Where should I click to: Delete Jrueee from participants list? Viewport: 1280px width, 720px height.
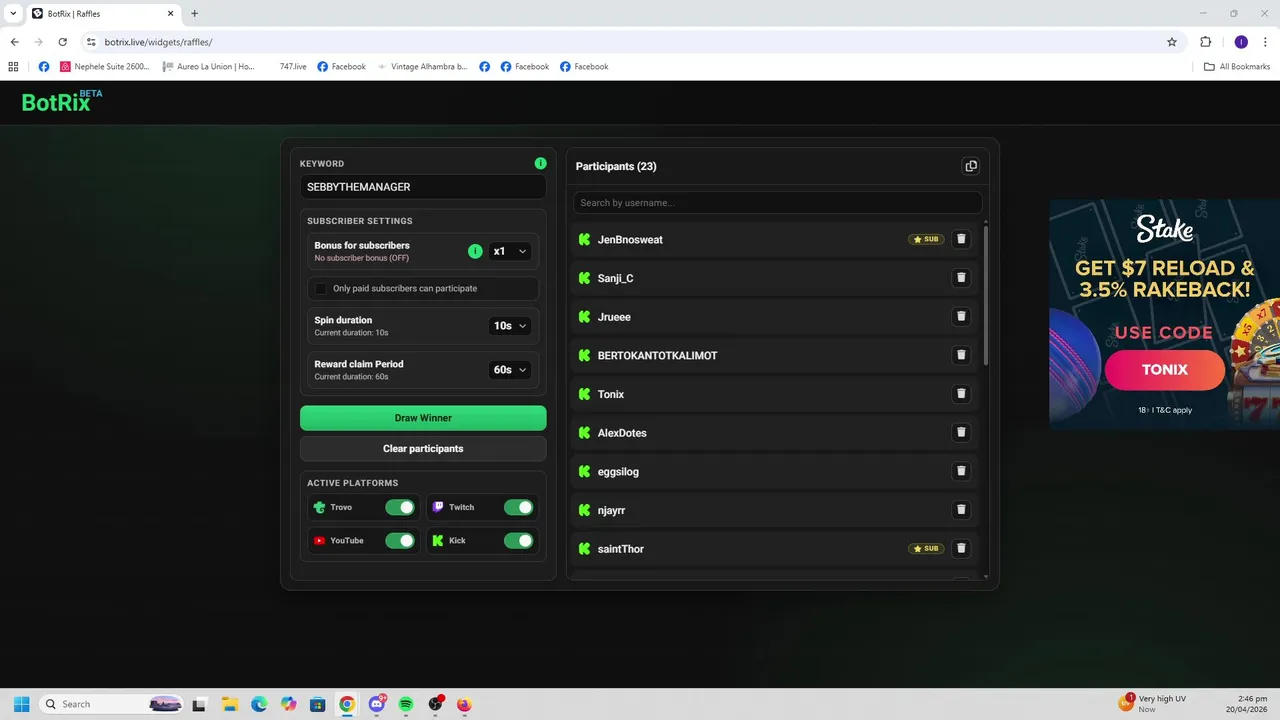coord(961,317)
